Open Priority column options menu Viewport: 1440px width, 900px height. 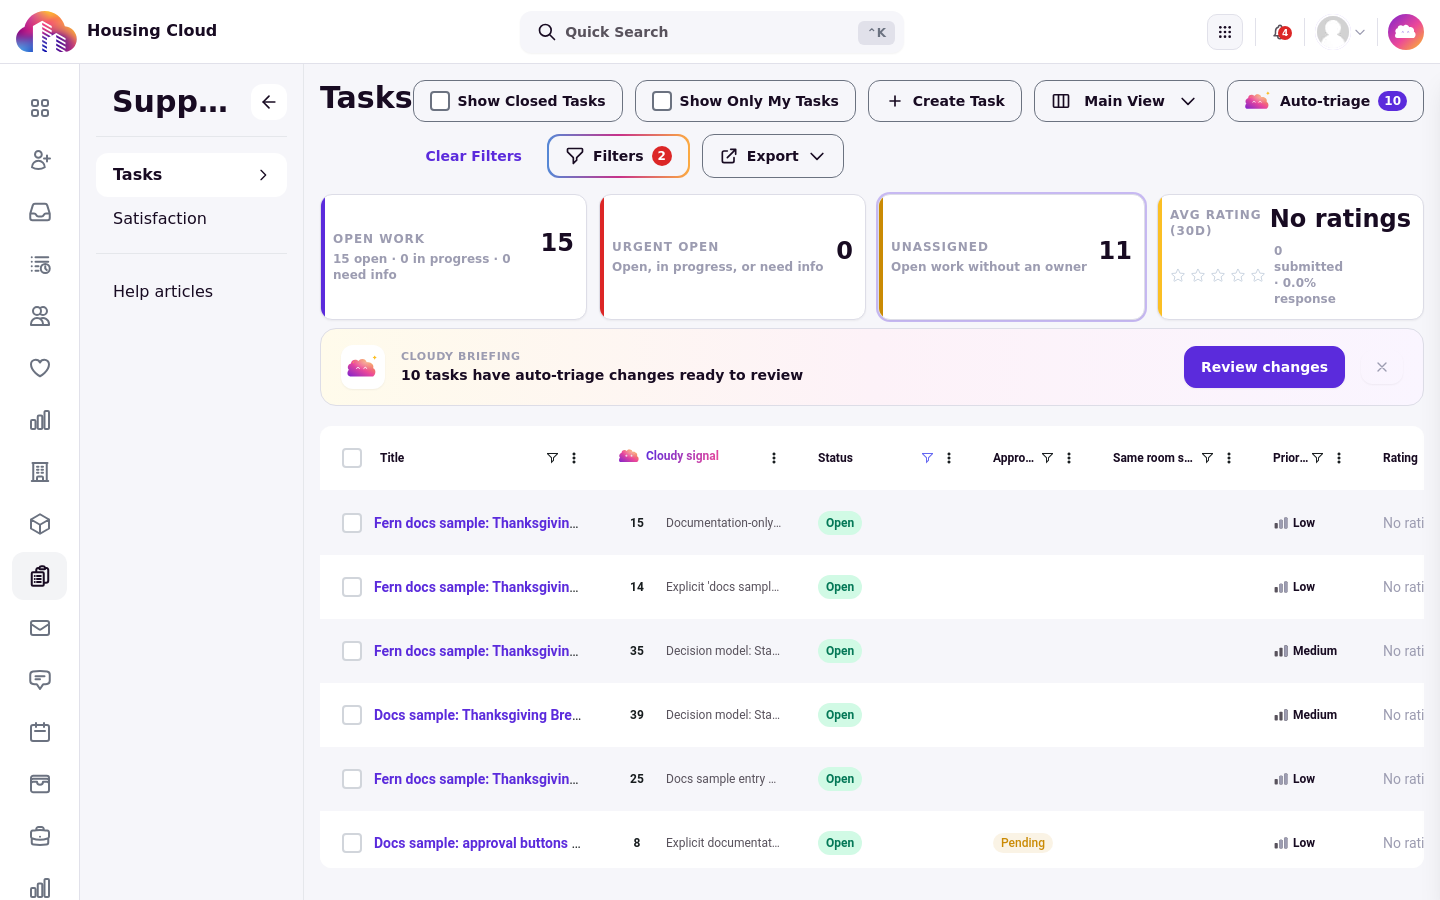tap(1339, 458)
